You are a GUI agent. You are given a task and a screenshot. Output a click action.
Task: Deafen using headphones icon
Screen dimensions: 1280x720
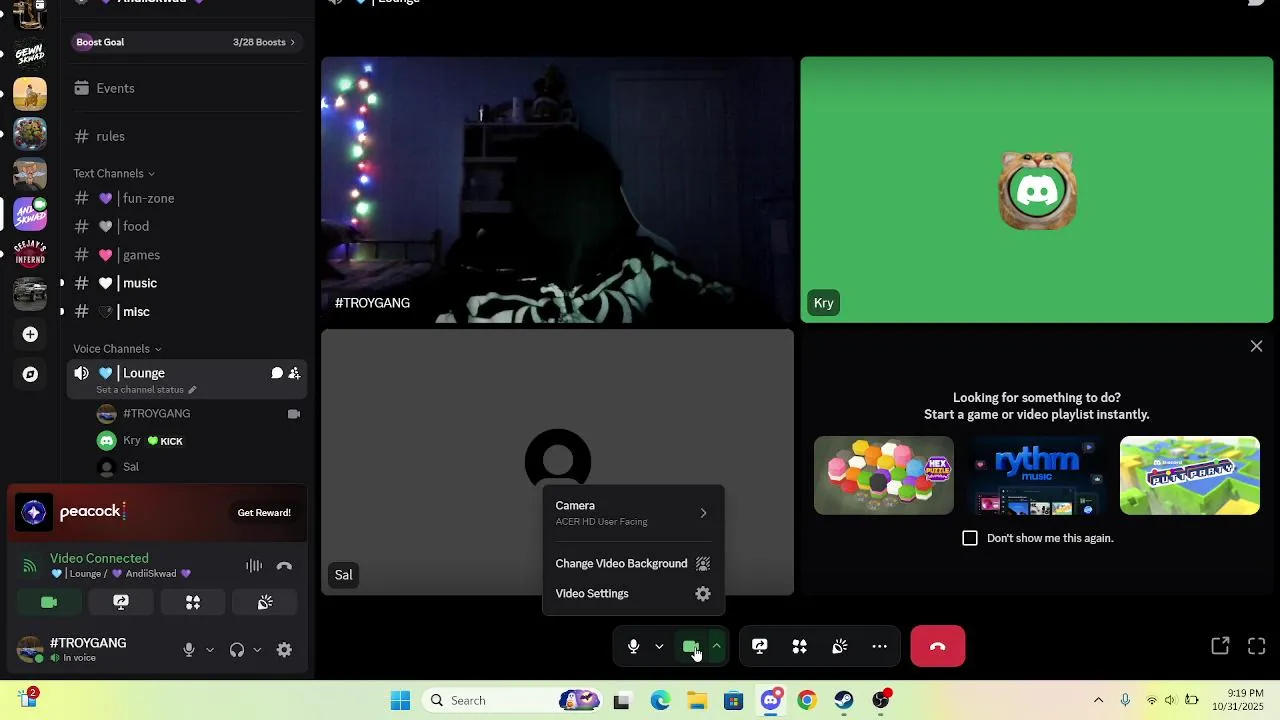237,650
